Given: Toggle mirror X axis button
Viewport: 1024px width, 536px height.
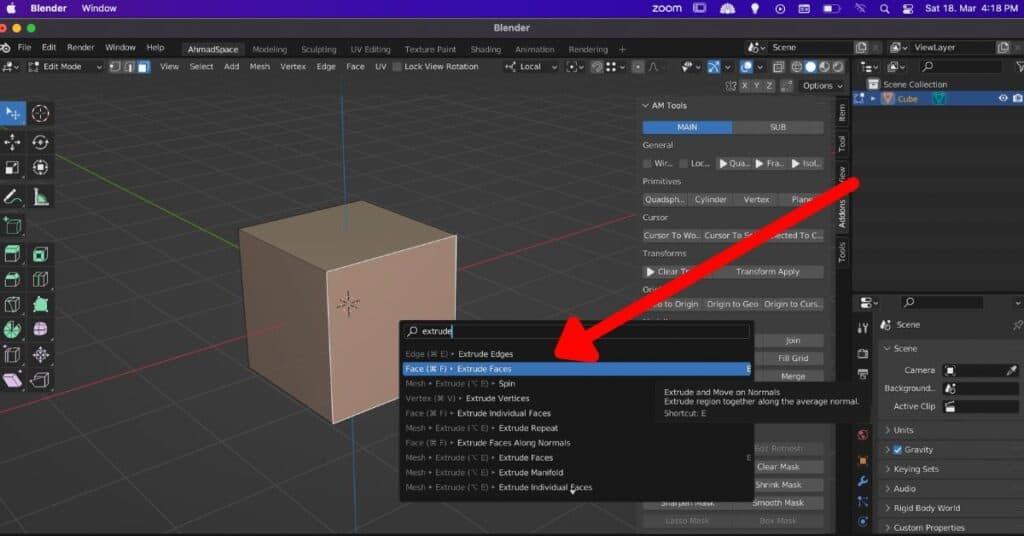Looking at the screenshot, I should click(744, 86).
